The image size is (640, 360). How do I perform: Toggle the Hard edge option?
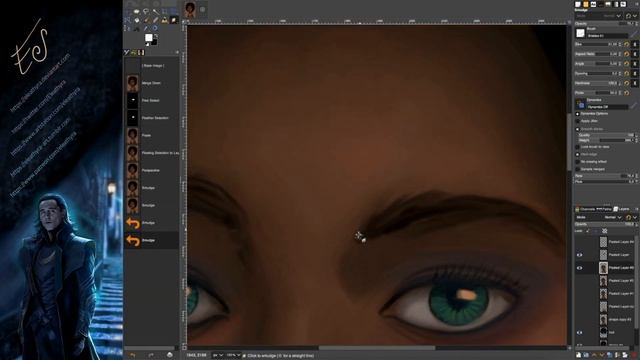(x=577, y=154)
